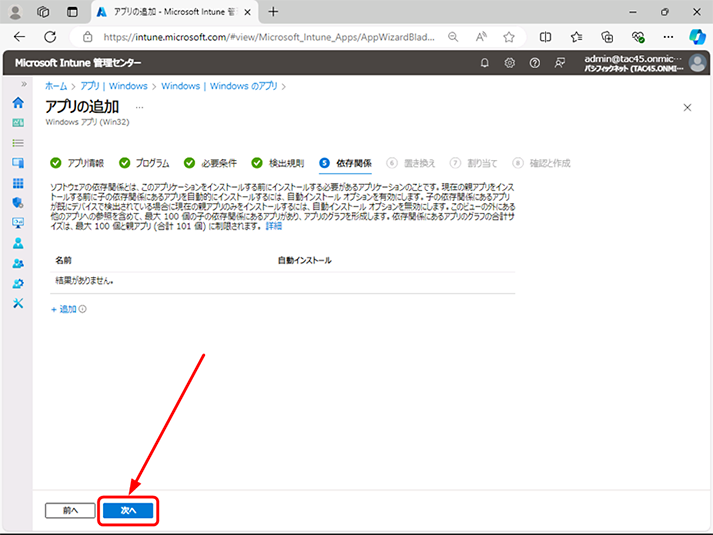Click the 前へ button
Screen dimensions: 713x535
[x=70, y=510]
